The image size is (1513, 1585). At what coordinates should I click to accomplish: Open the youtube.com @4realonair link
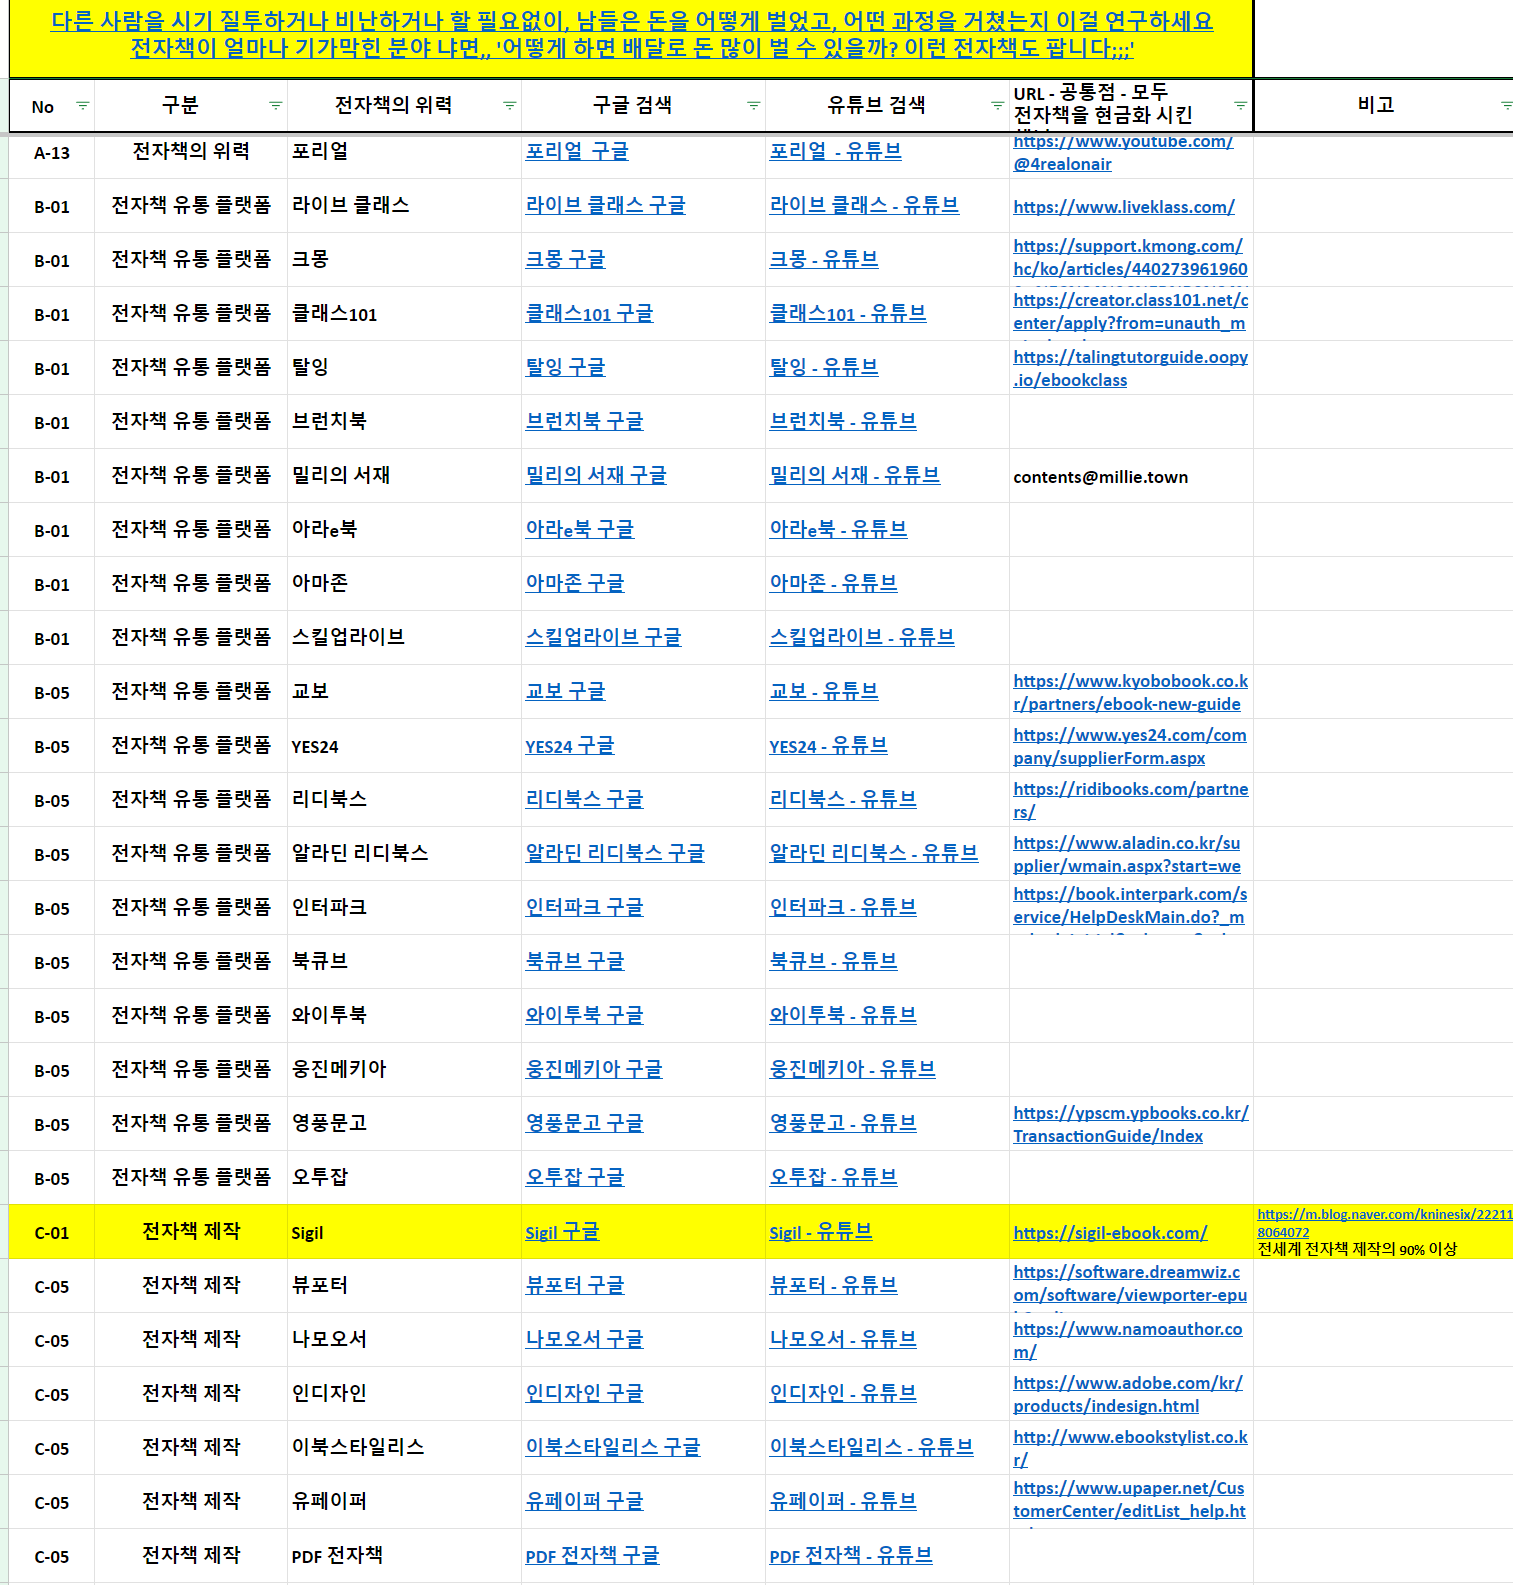click(1123, 152)
